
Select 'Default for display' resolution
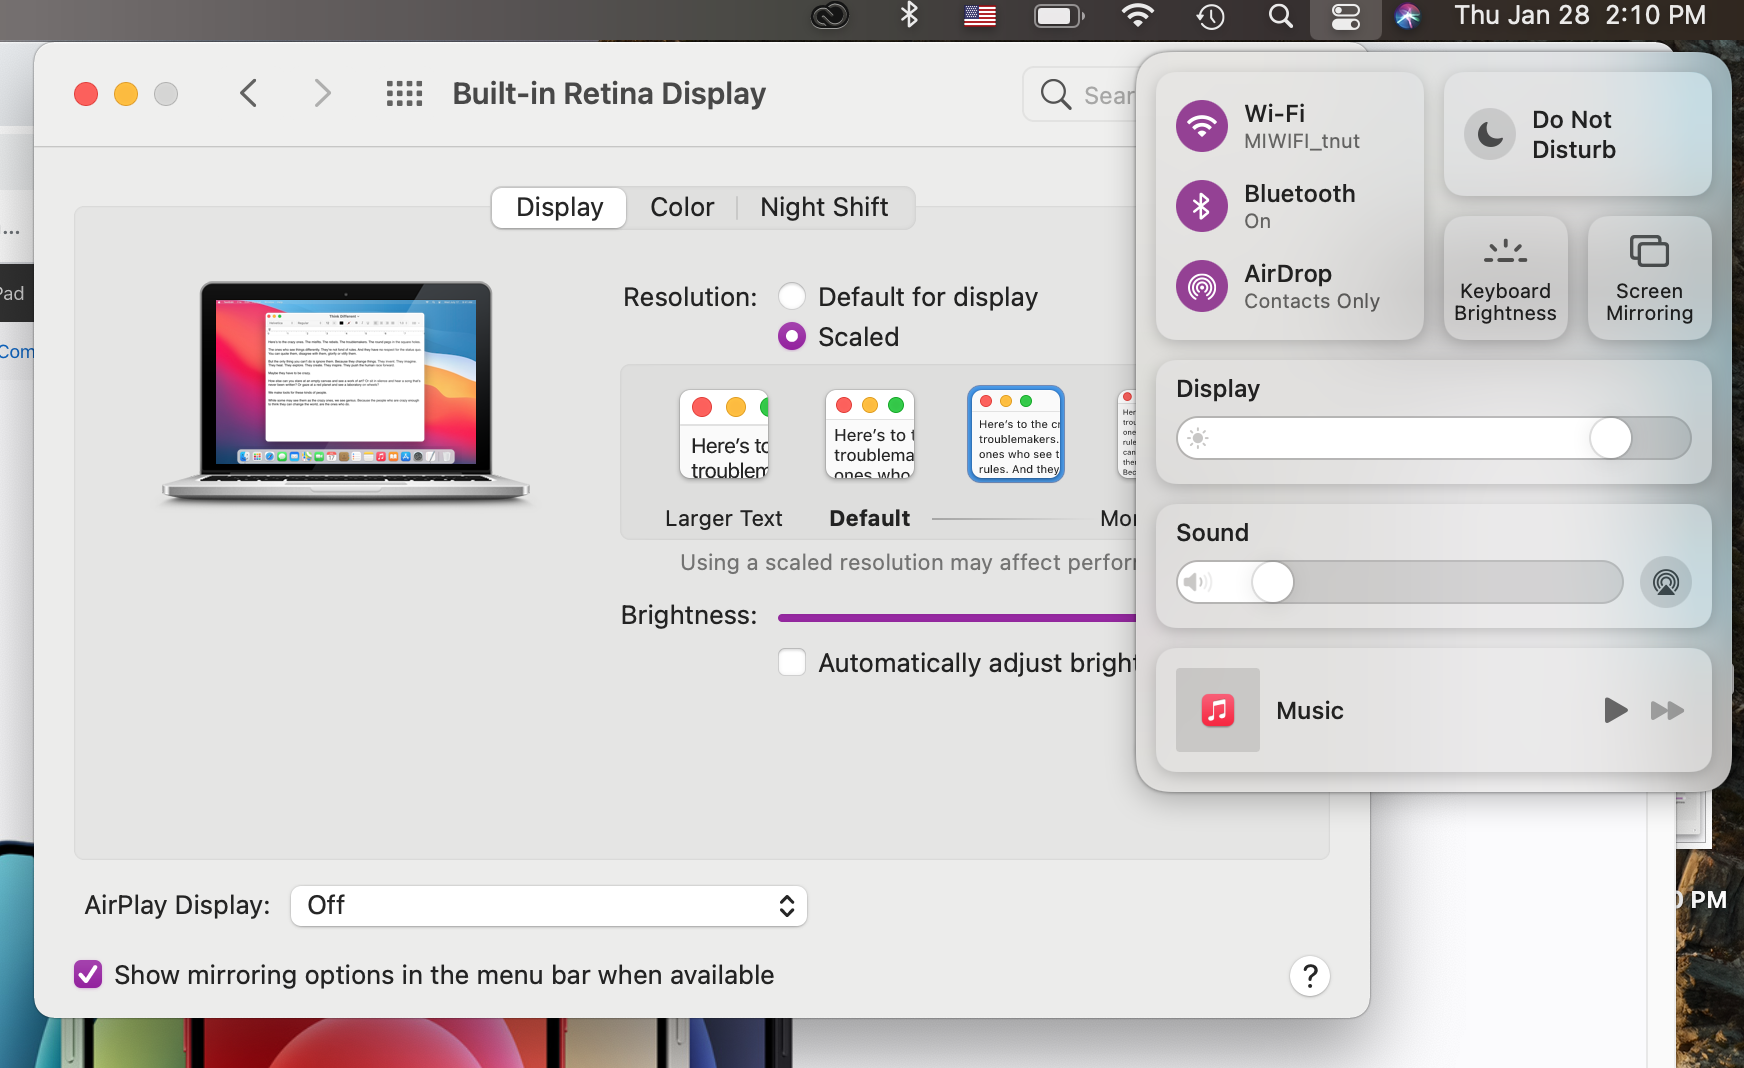coord(792,297)
